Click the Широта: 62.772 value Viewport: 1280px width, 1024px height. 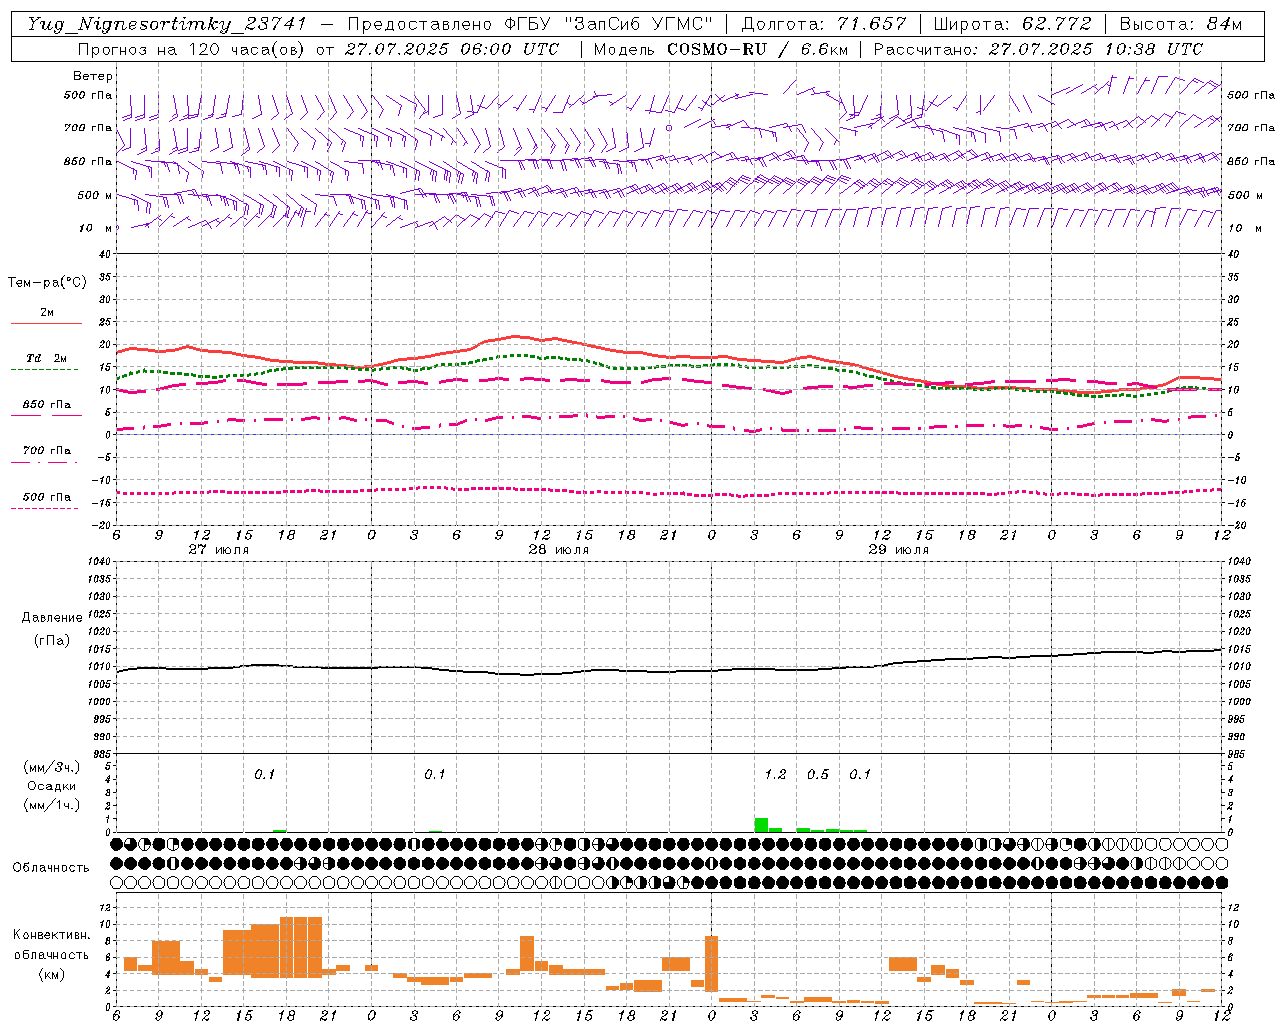coord(1012,24)
